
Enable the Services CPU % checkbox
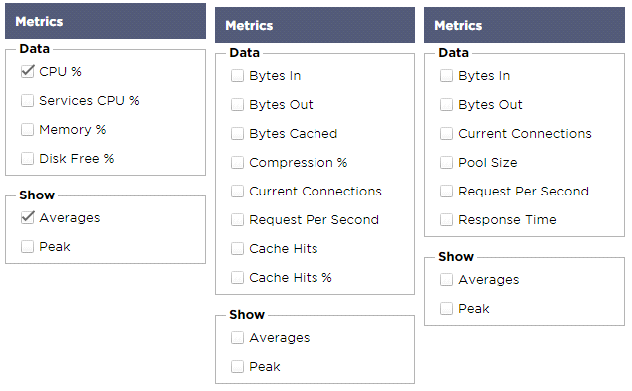27,101
